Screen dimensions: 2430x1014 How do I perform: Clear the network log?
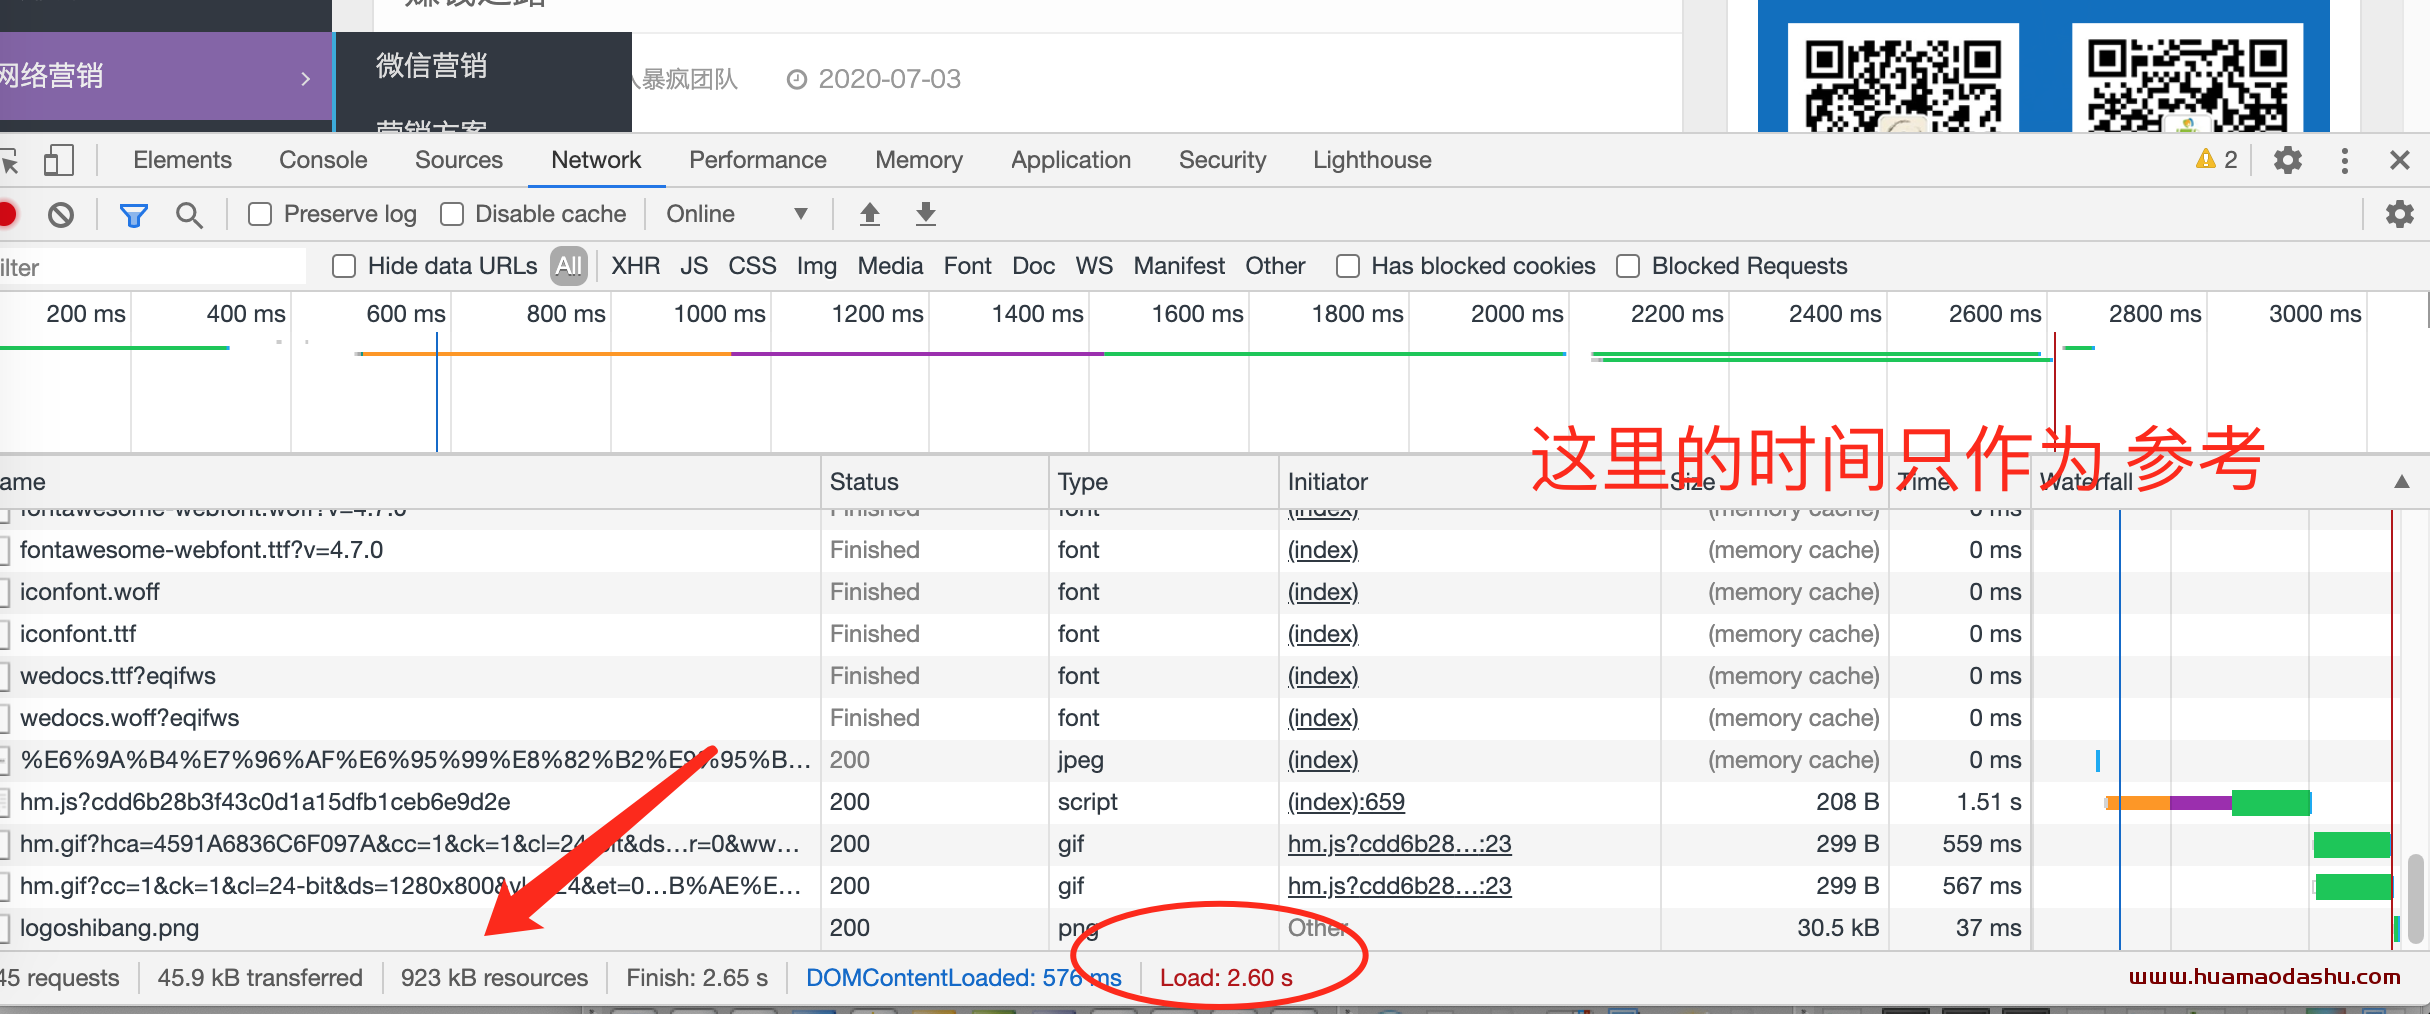[61, 214]
